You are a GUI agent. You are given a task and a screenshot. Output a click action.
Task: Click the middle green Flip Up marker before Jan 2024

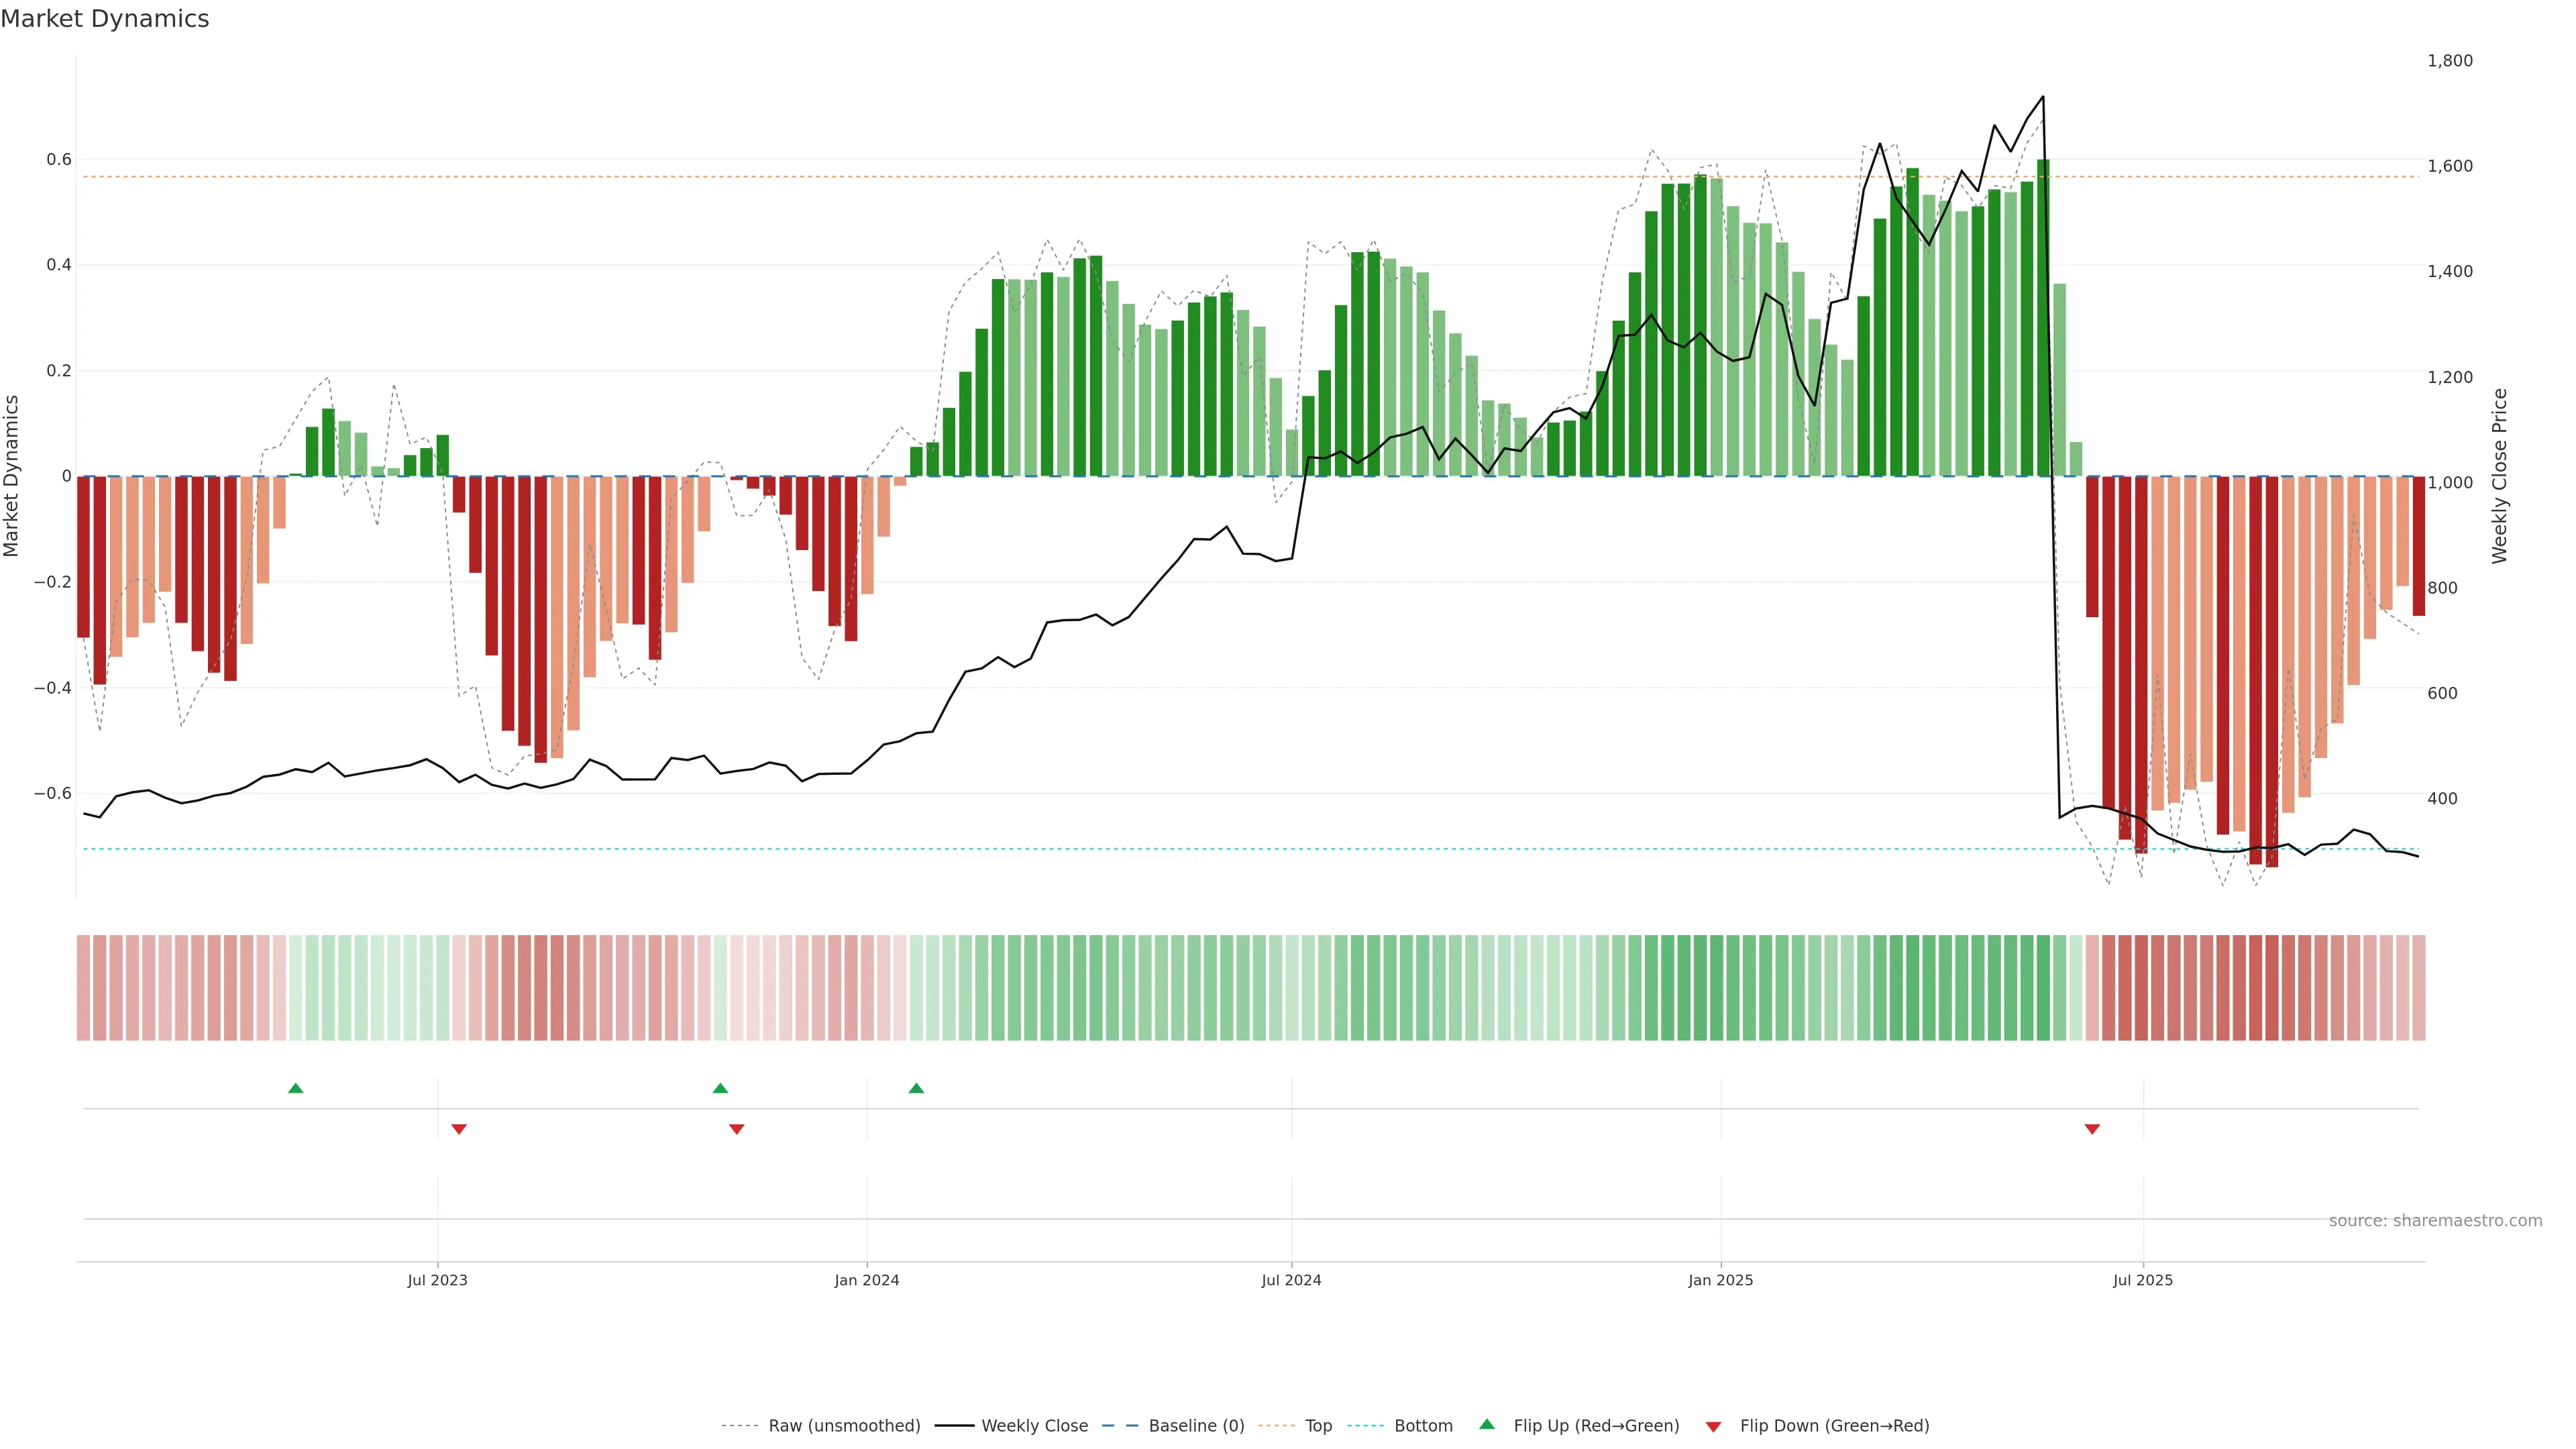click(720, 1088)
